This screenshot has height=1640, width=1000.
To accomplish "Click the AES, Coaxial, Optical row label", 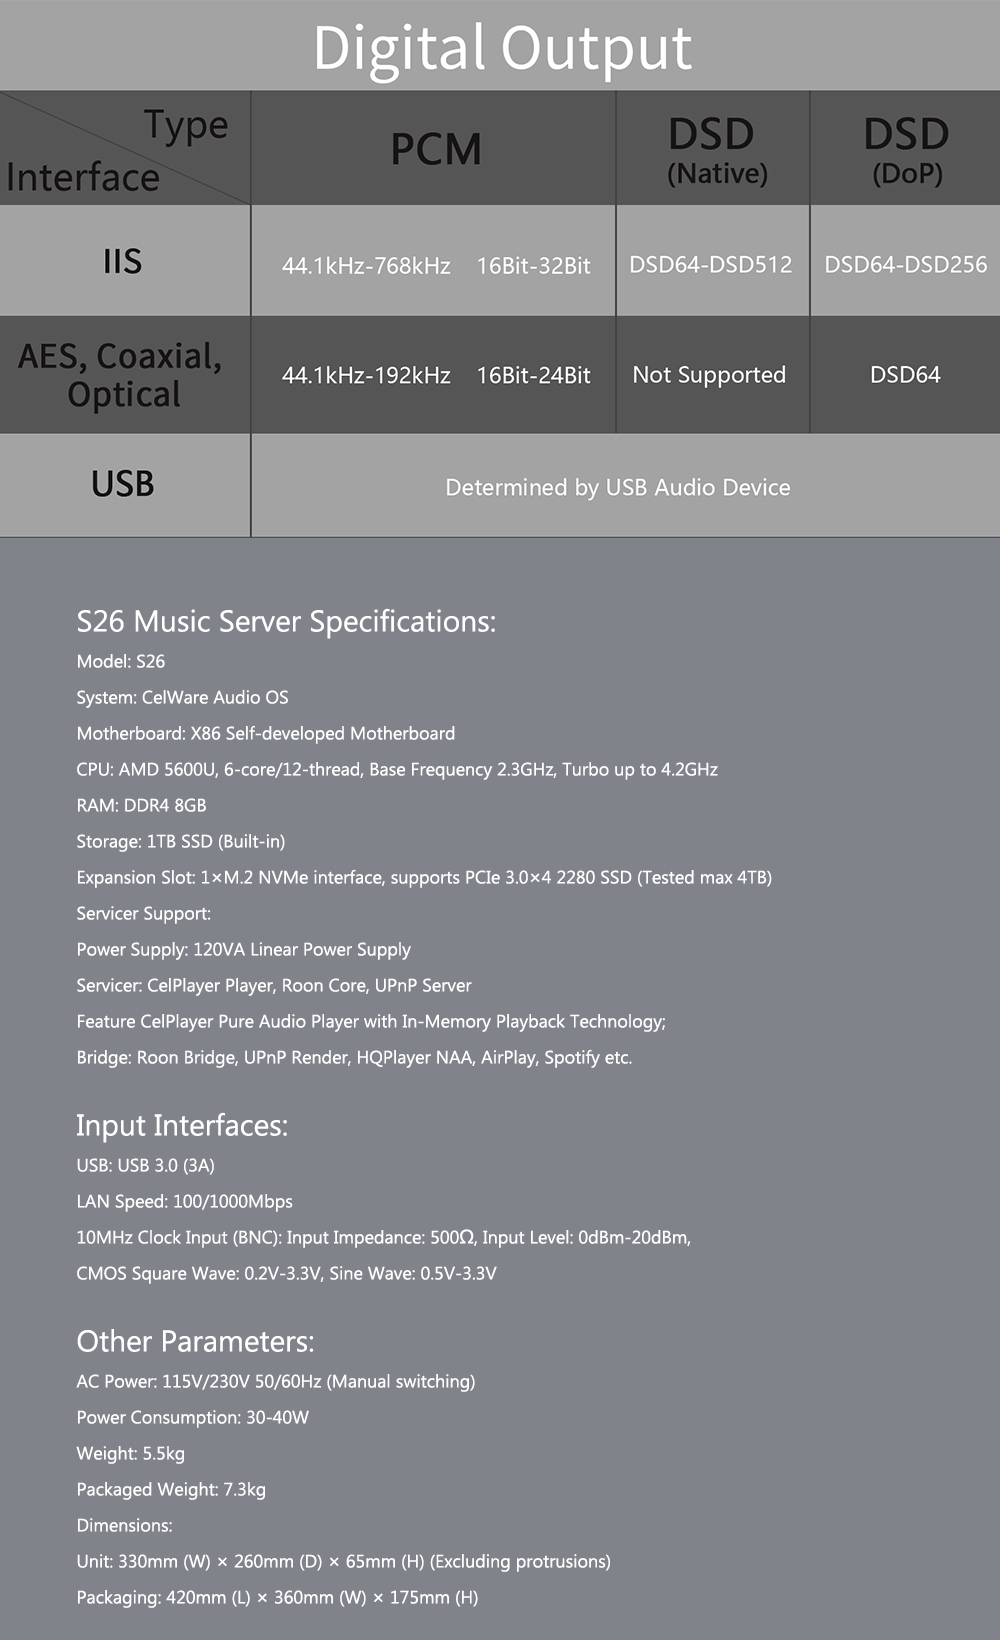I will (x=120, y=375).
